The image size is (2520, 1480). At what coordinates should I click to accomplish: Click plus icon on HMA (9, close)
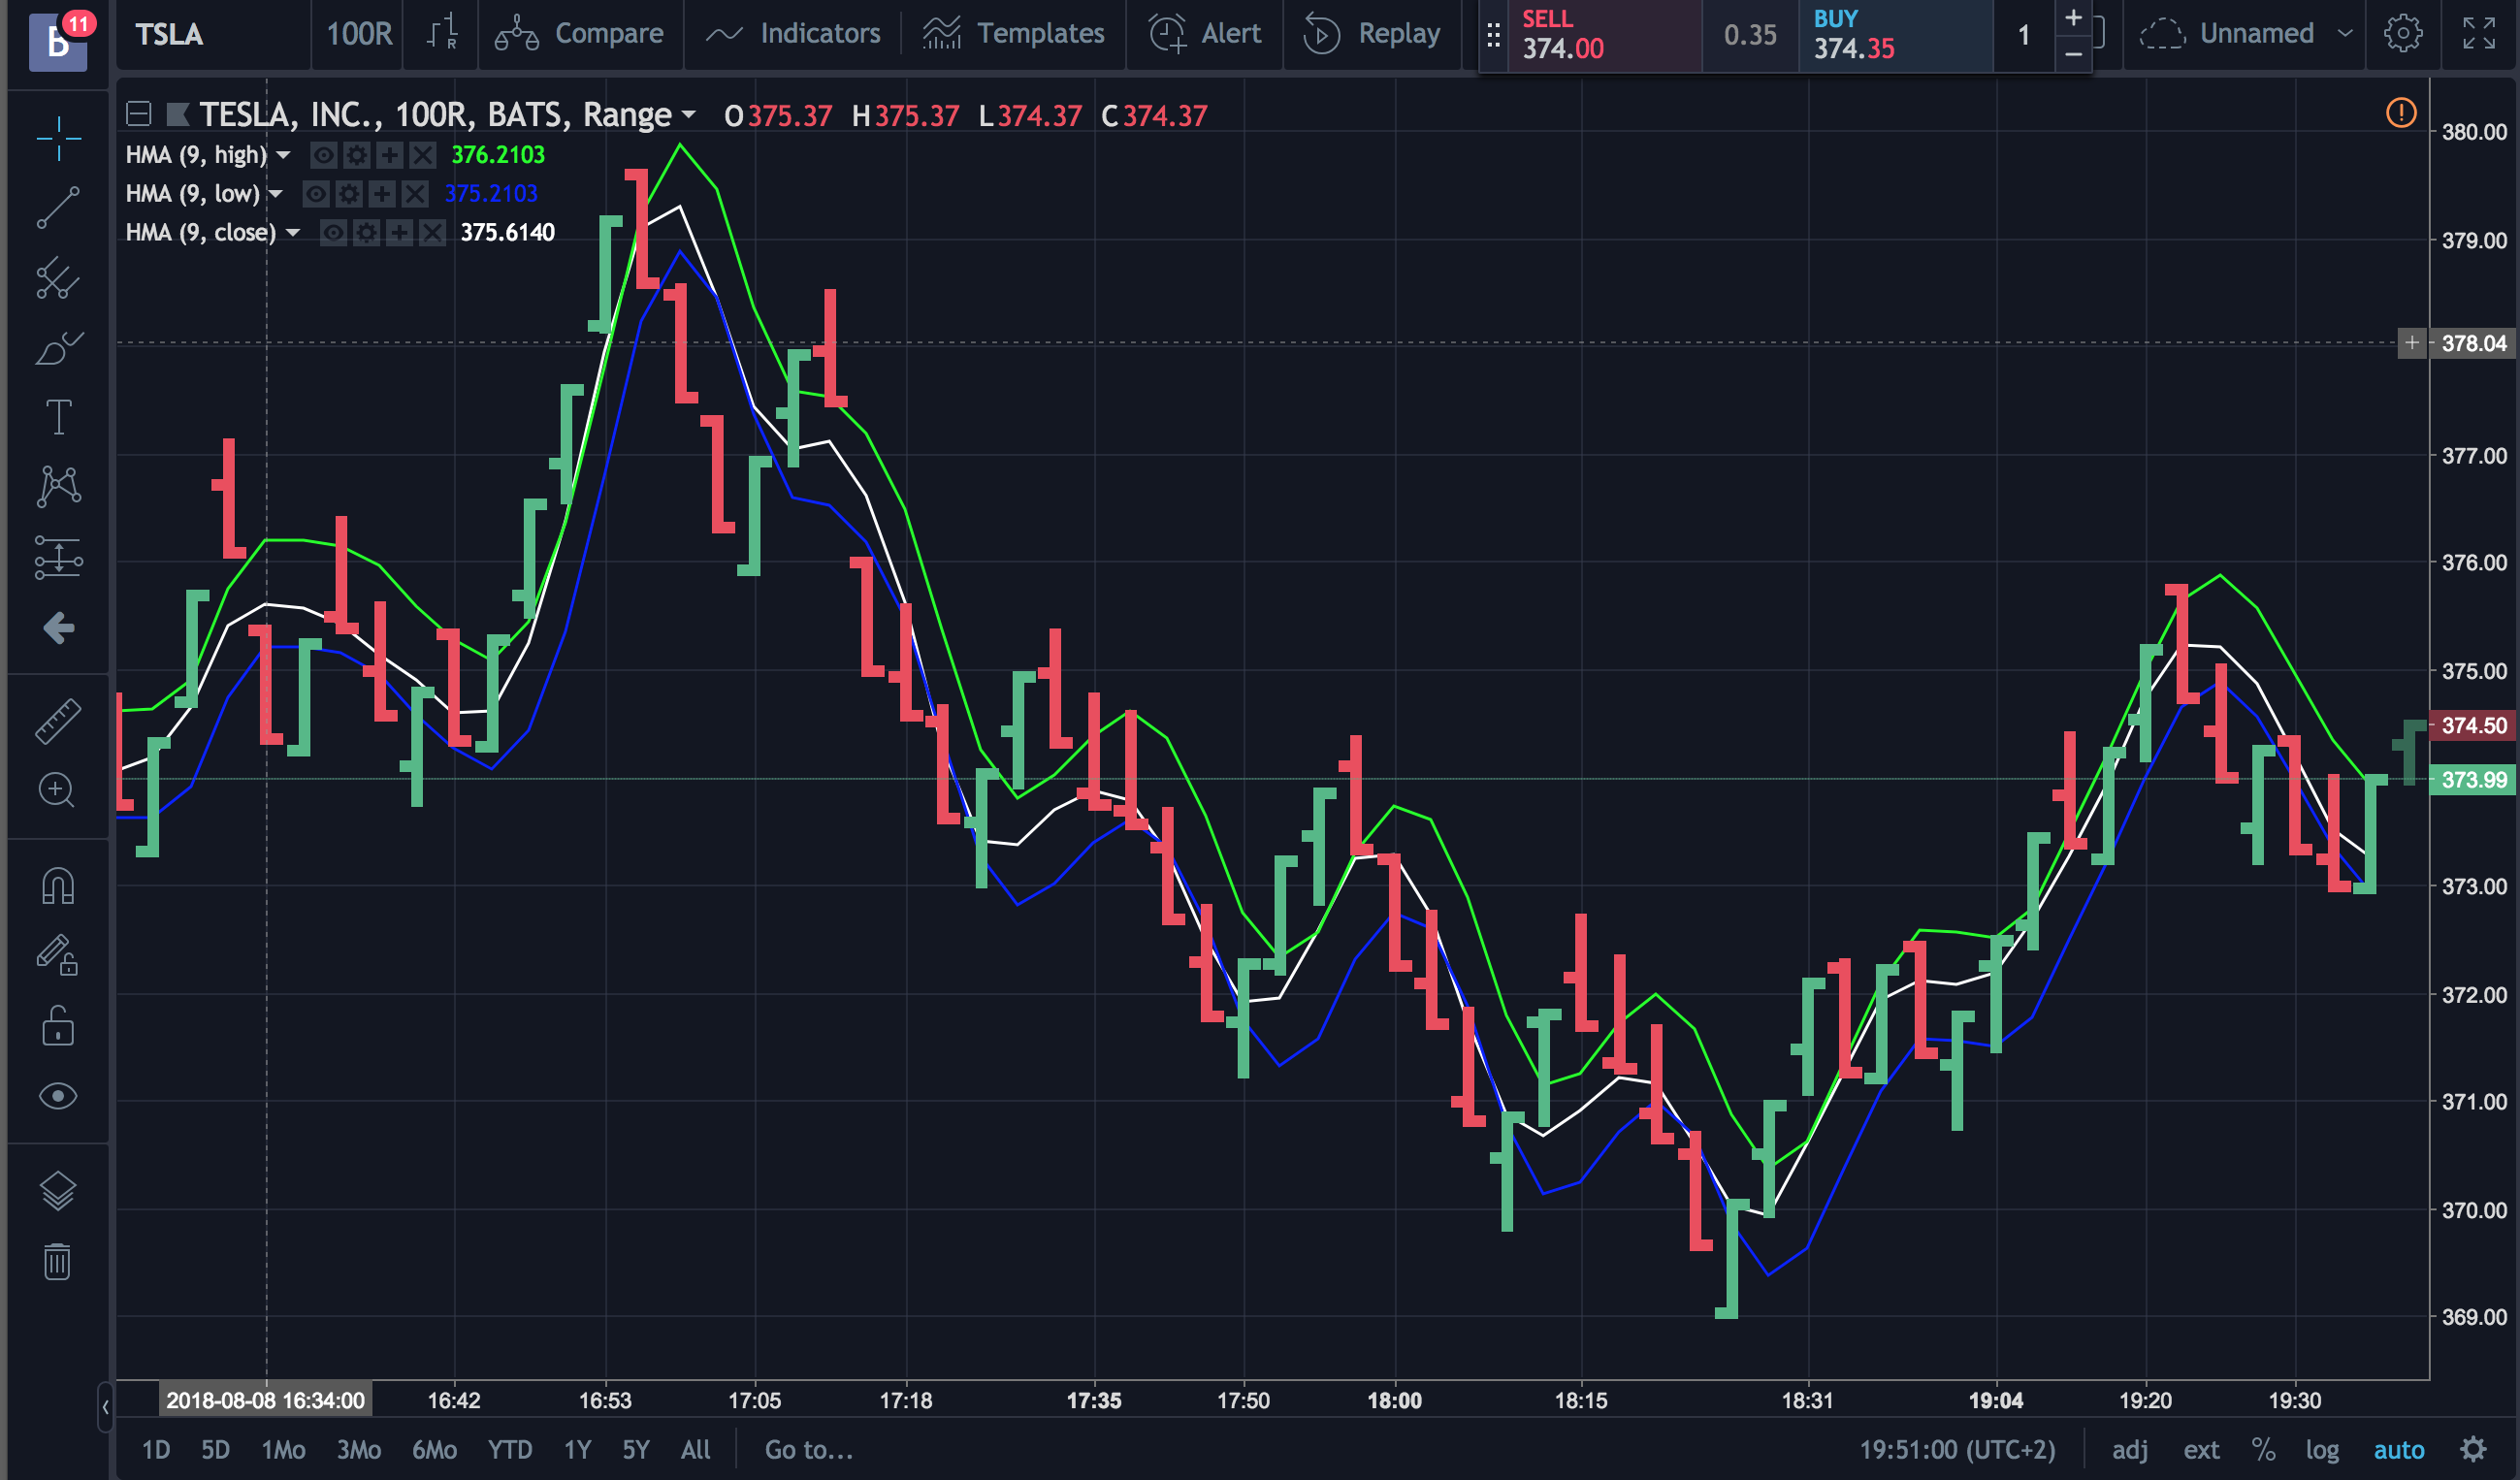(x=400, y=233)
